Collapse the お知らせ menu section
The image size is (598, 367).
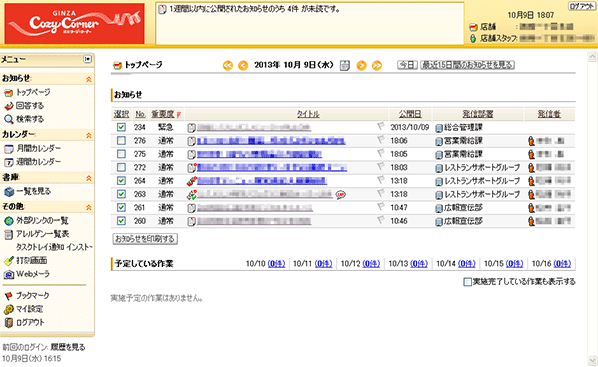coord(88,79)
